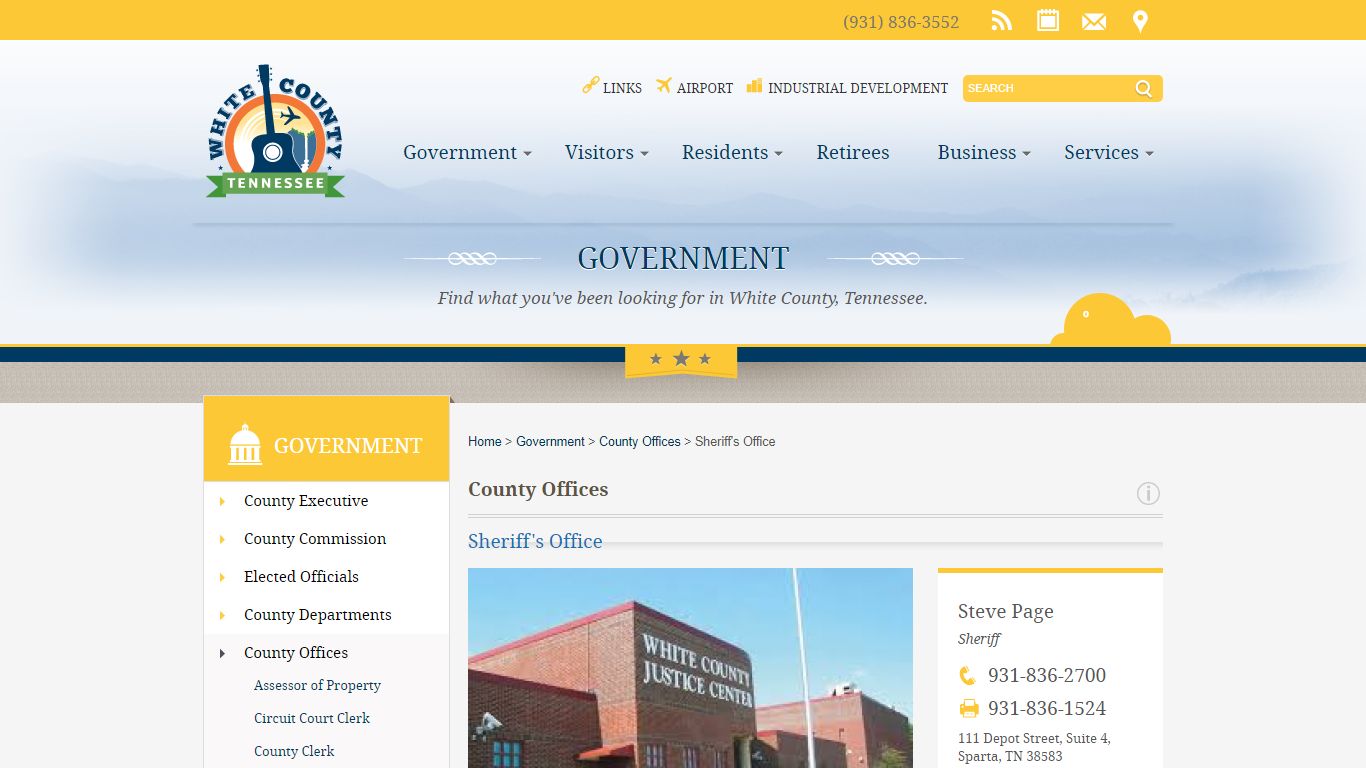Open the Visitors main menu
The height and width of the screenshot is (768, 1366).
point(599,152)
